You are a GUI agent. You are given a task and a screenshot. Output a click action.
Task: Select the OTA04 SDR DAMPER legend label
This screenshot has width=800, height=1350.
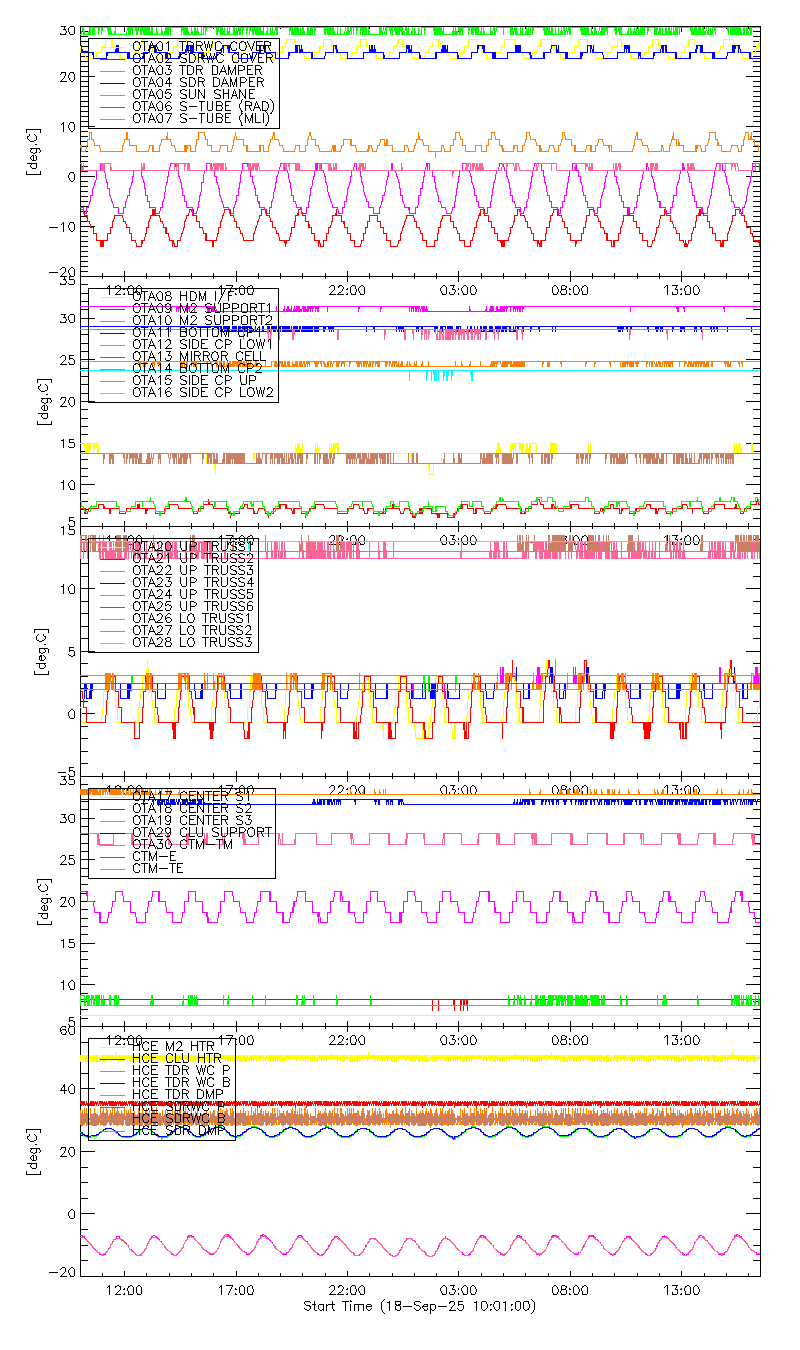197,83
